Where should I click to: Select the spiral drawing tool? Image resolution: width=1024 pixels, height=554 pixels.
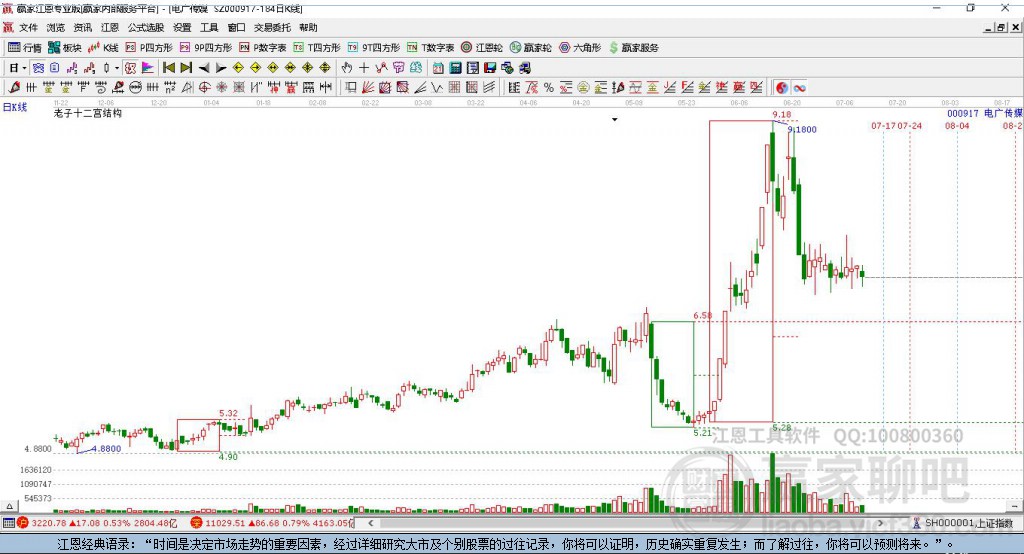(x=101, y=88)
